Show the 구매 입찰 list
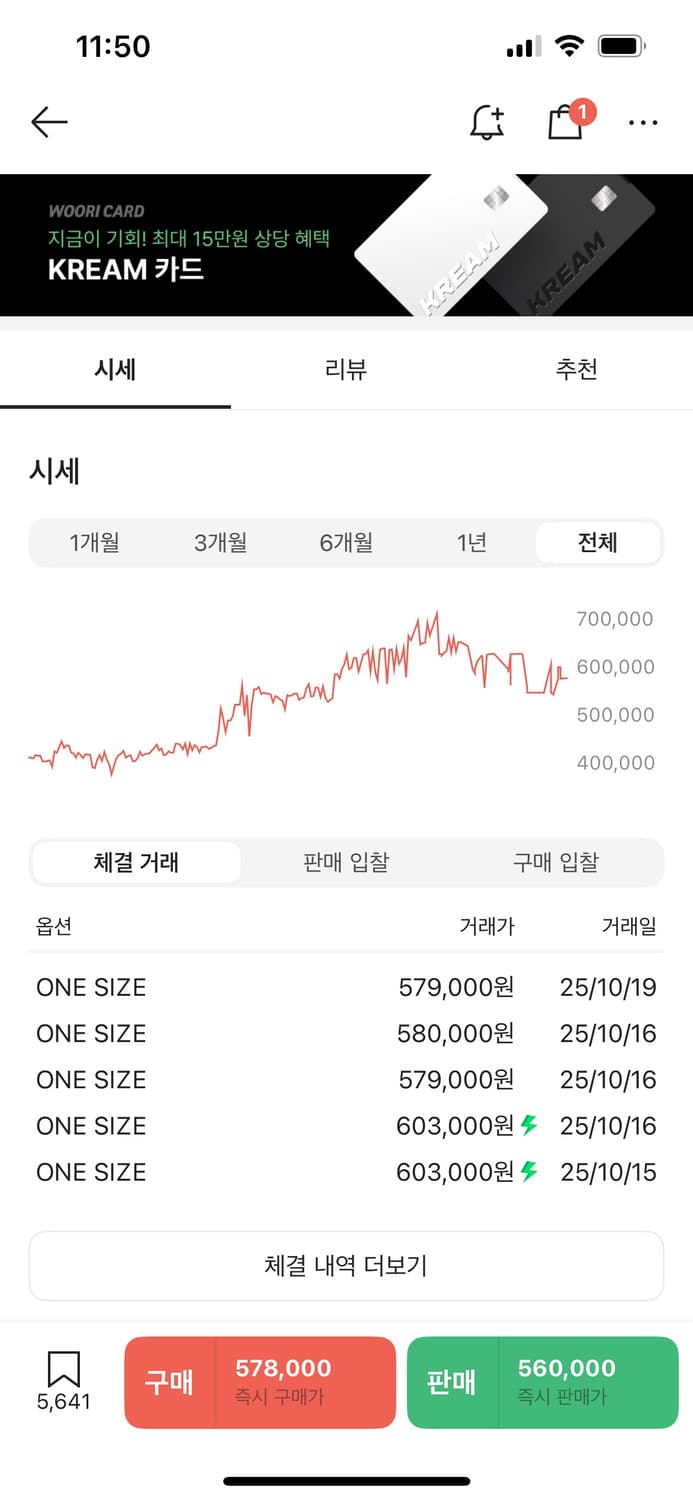The width and height of the screenshot is (693, 1500). (x=556, y=862)
